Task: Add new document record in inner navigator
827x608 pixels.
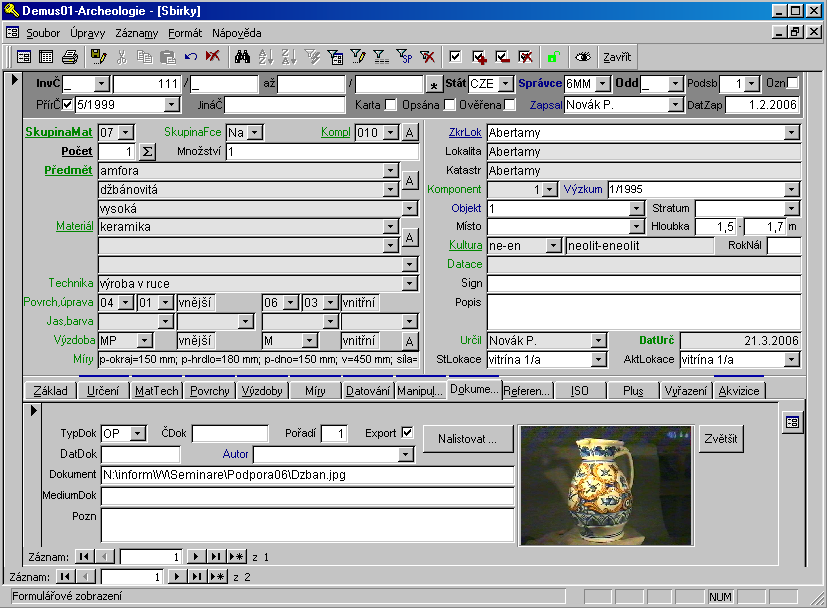Action: (237, 557)
